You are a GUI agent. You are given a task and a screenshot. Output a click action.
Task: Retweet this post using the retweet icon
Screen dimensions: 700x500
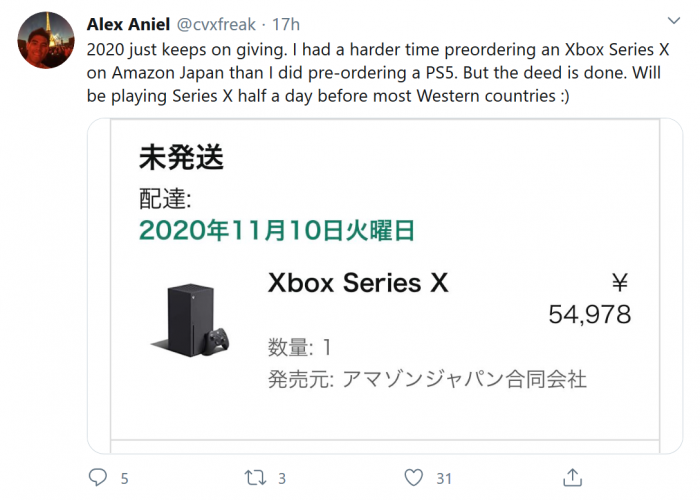(256, 477)
